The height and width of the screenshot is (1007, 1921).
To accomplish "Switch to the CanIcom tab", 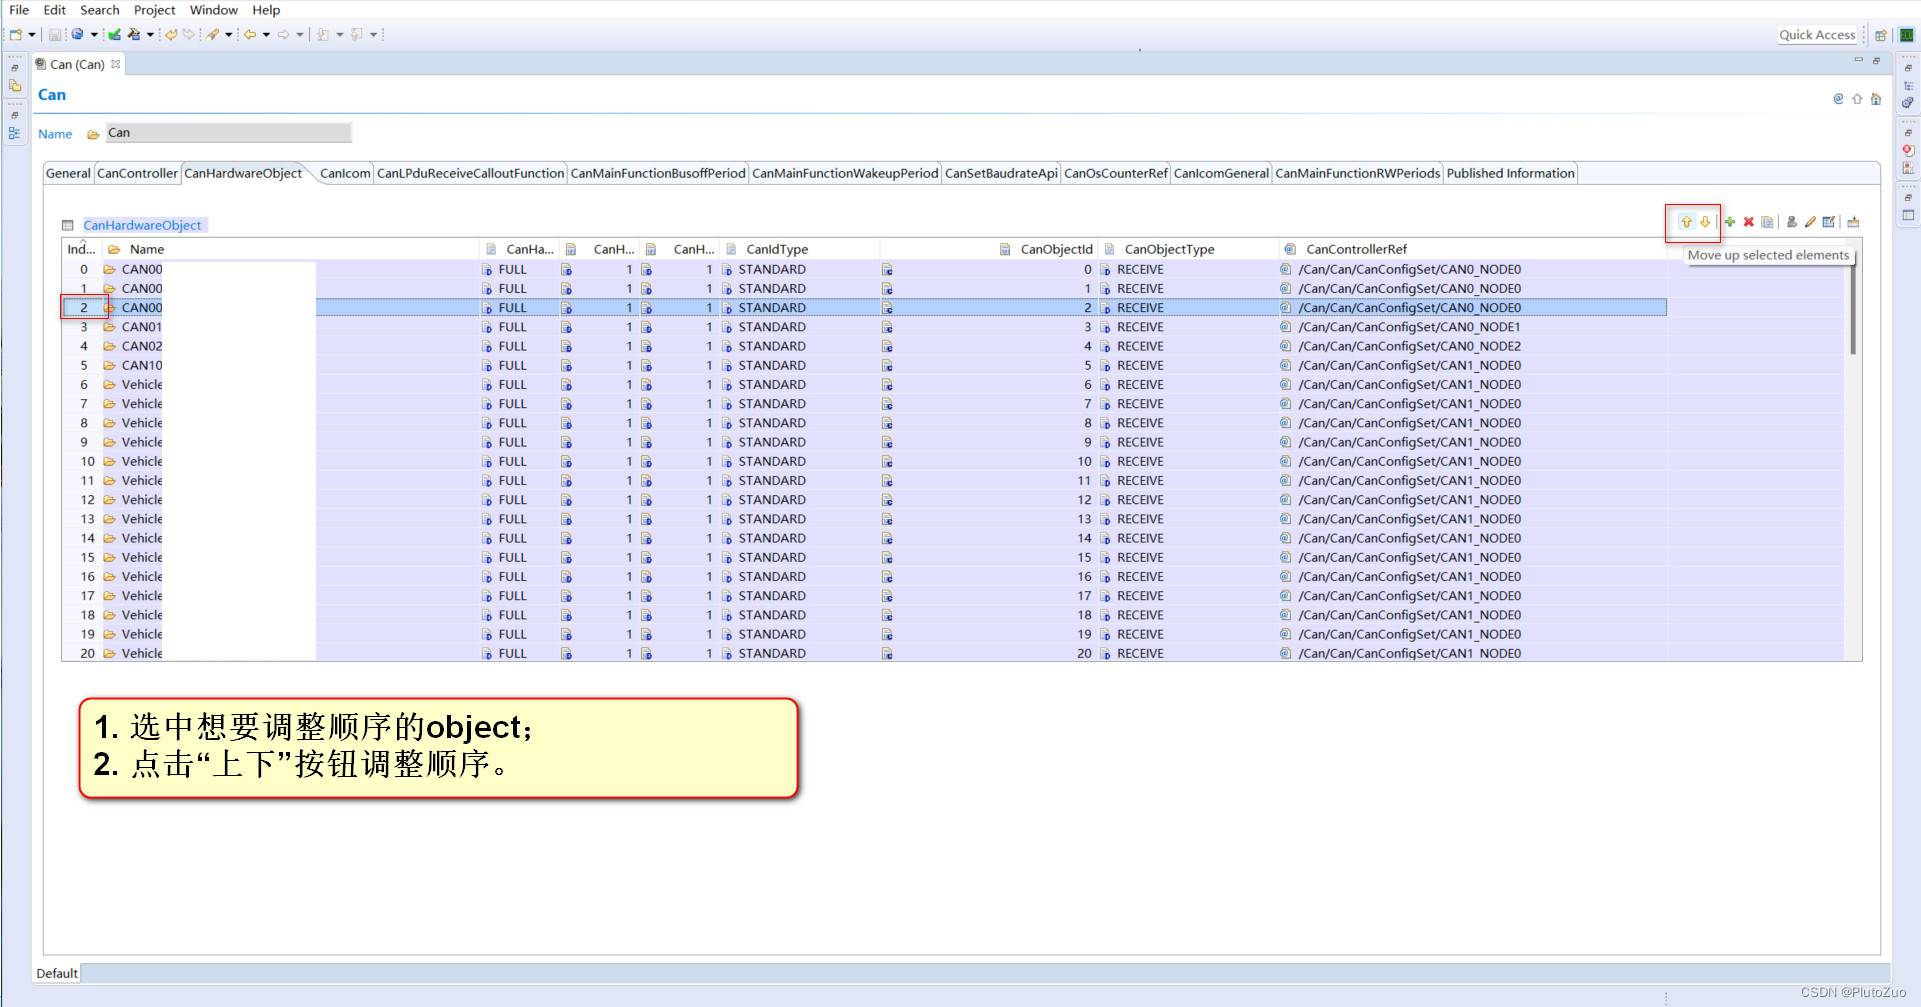I will click(345, 173).
